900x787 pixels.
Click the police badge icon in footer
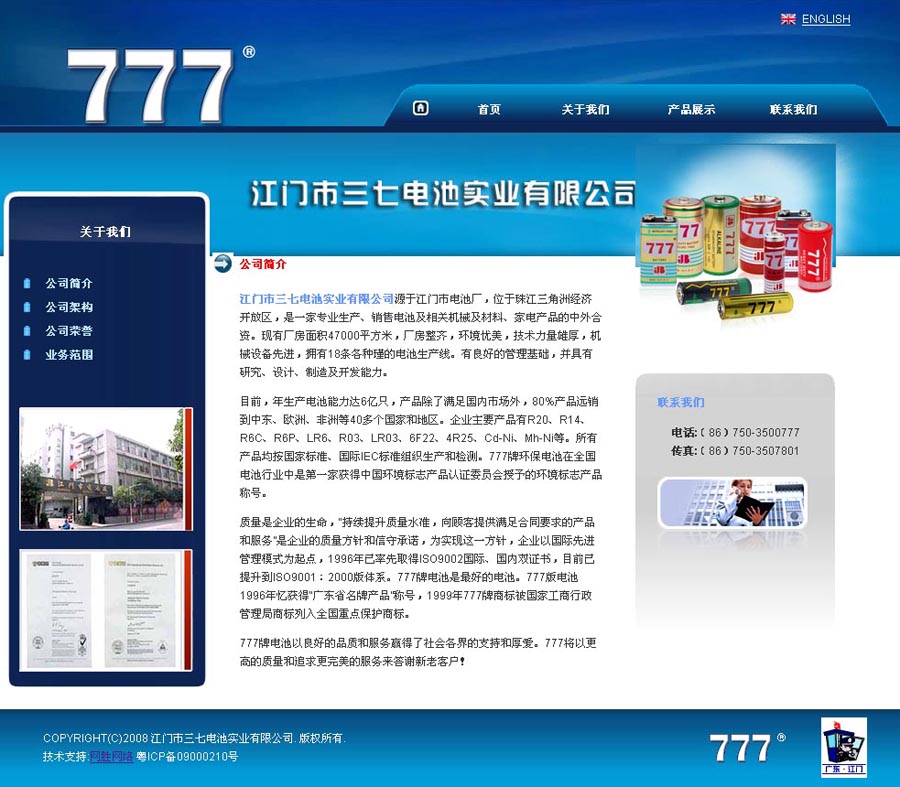coord(843,746)
